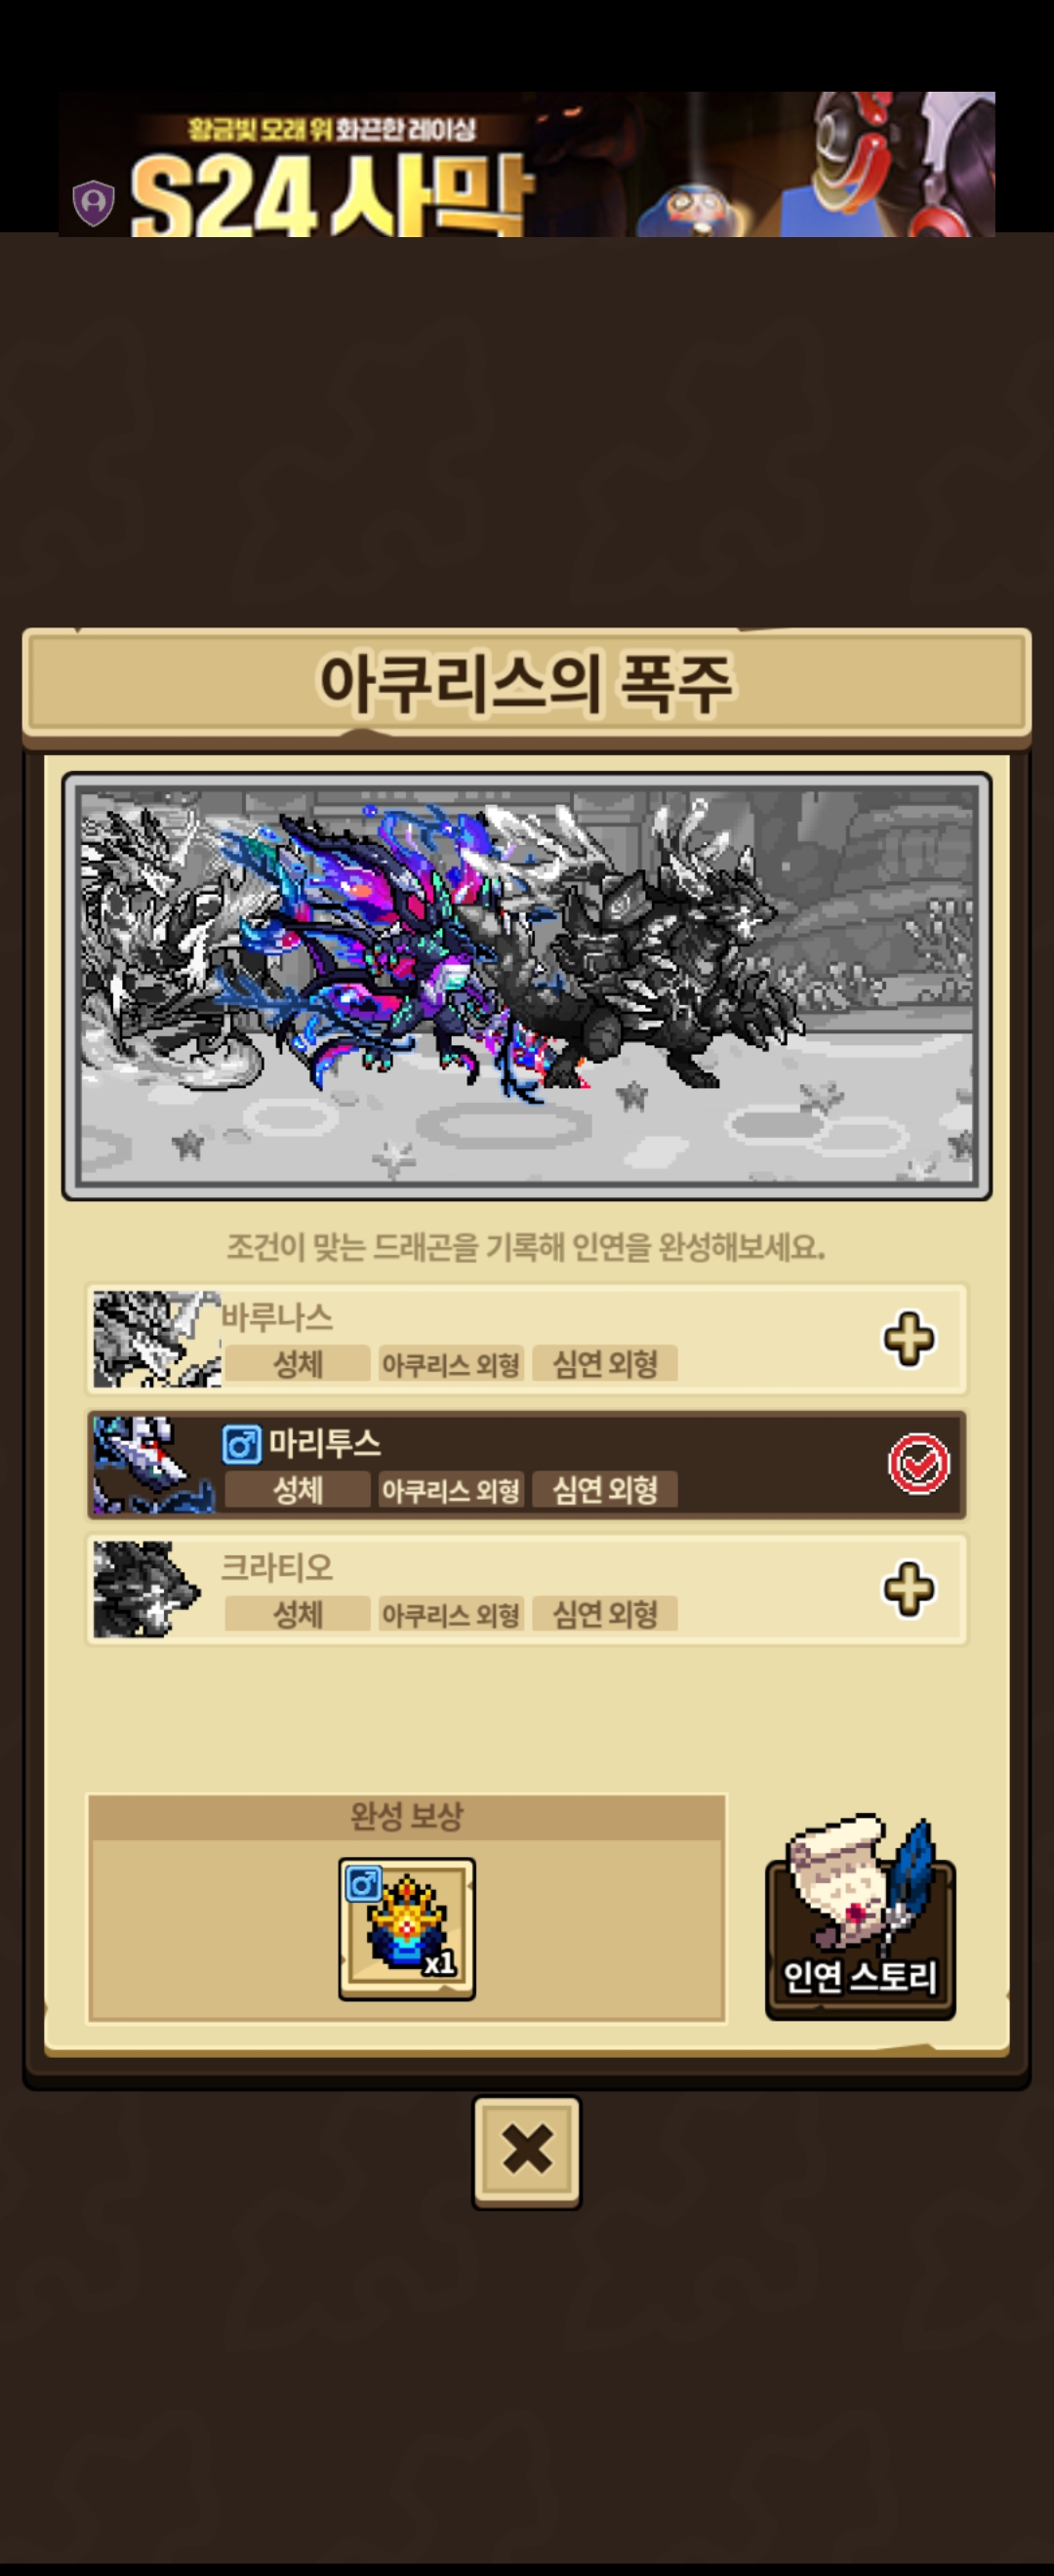Select the 마리투스 dragon portrait
This screenshot has height=2576, width=1054.
pyautogui.click(x=154, y=1464)
